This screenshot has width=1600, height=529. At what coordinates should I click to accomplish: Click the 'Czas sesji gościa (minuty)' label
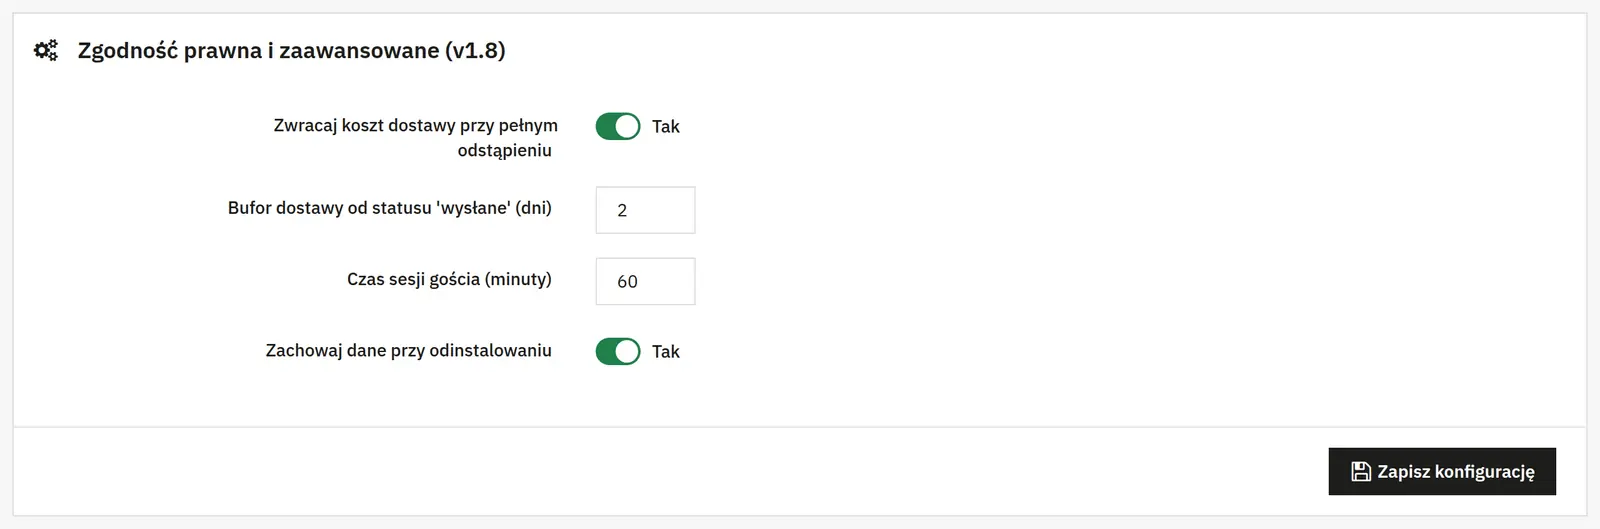click(x=449, y=279)
